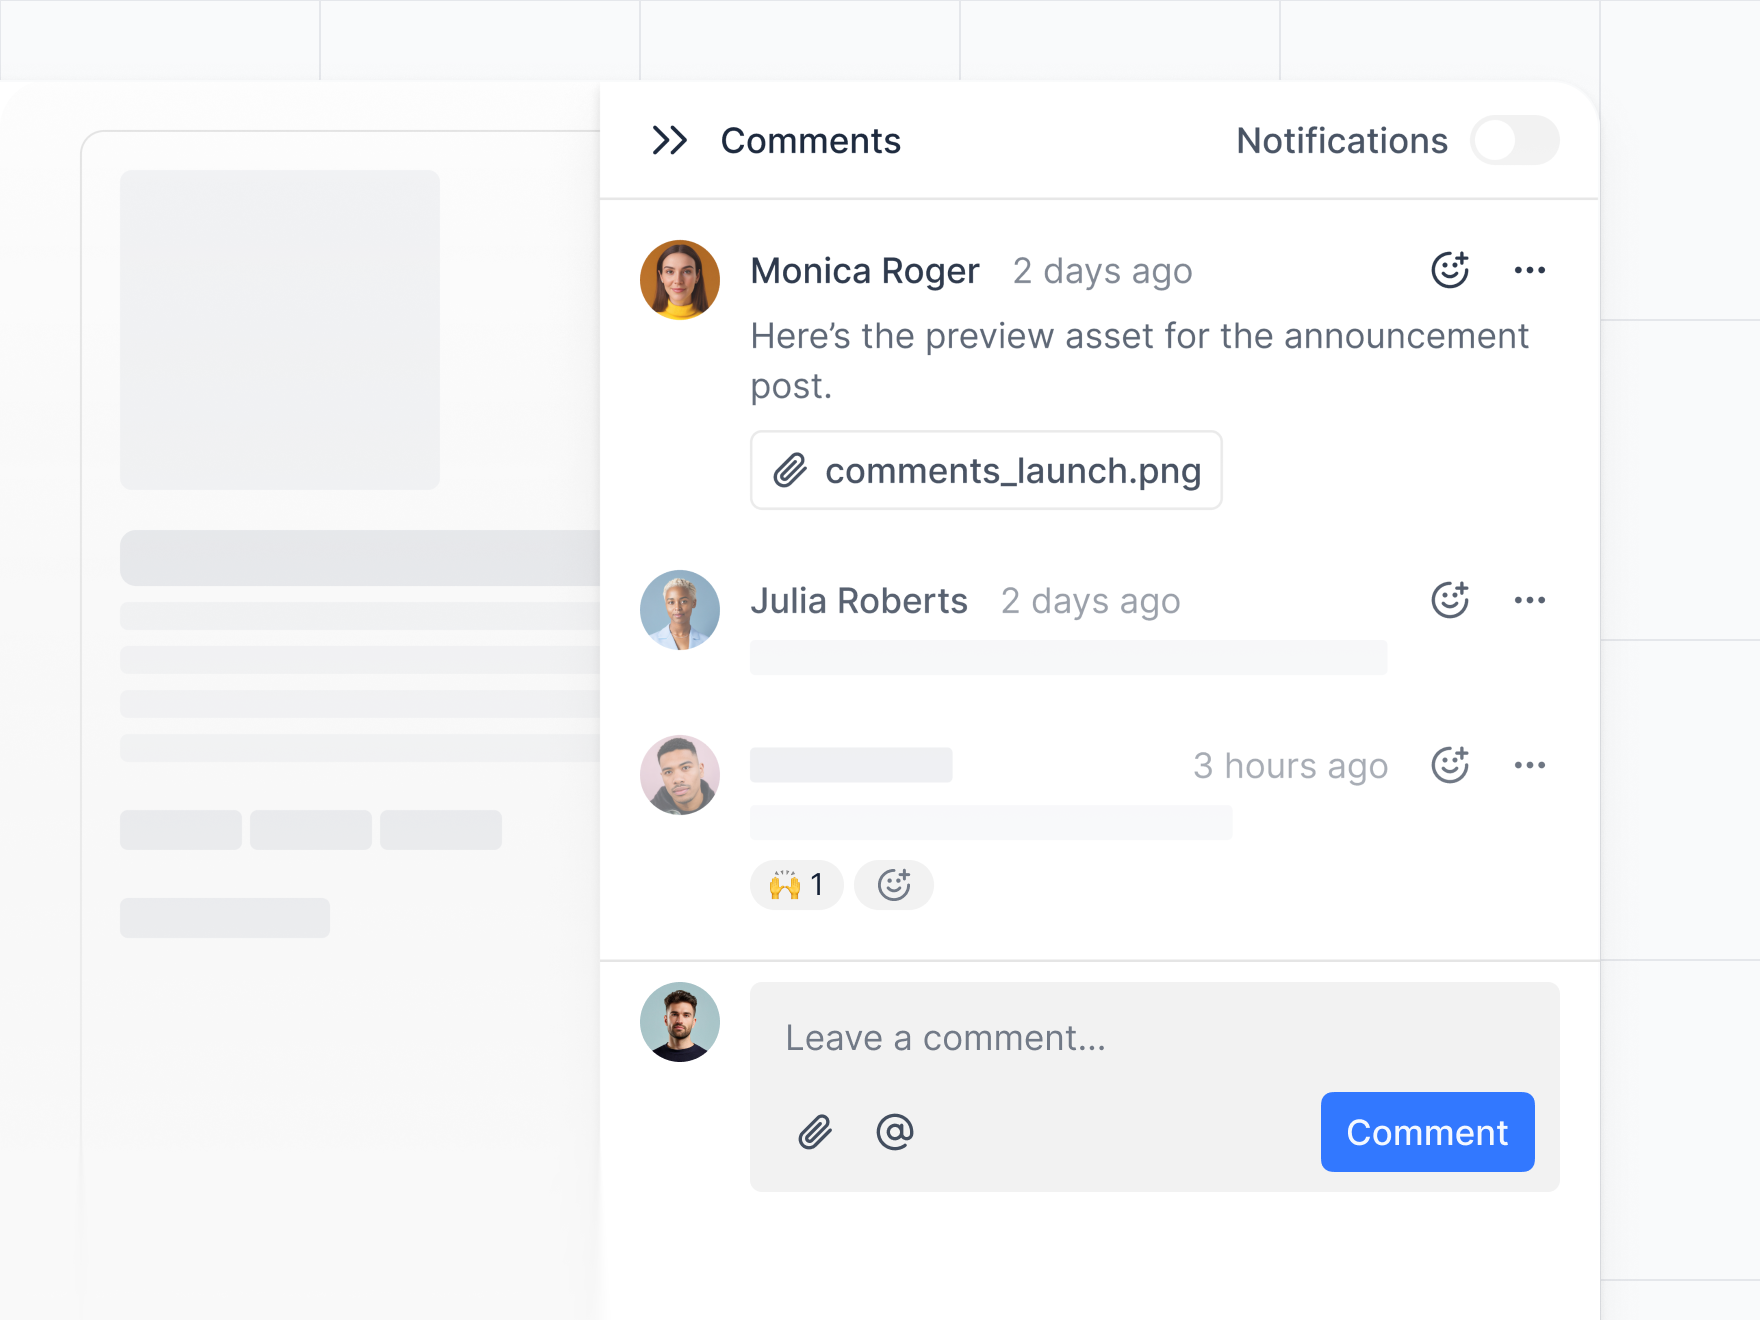Click the Monica Roger name

[865, 271]
